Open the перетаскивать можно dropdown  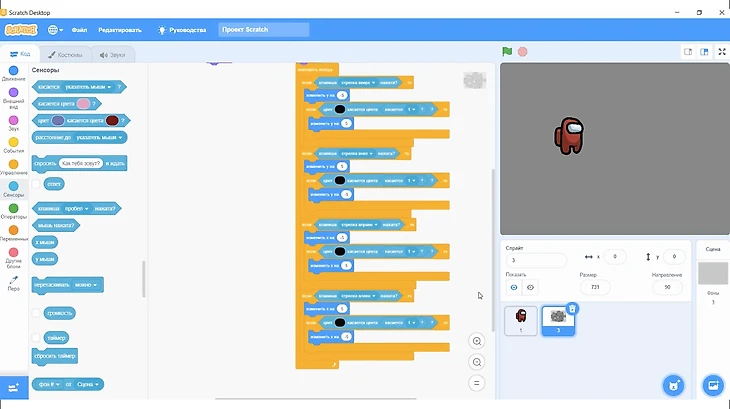click(x=86, y=285)
